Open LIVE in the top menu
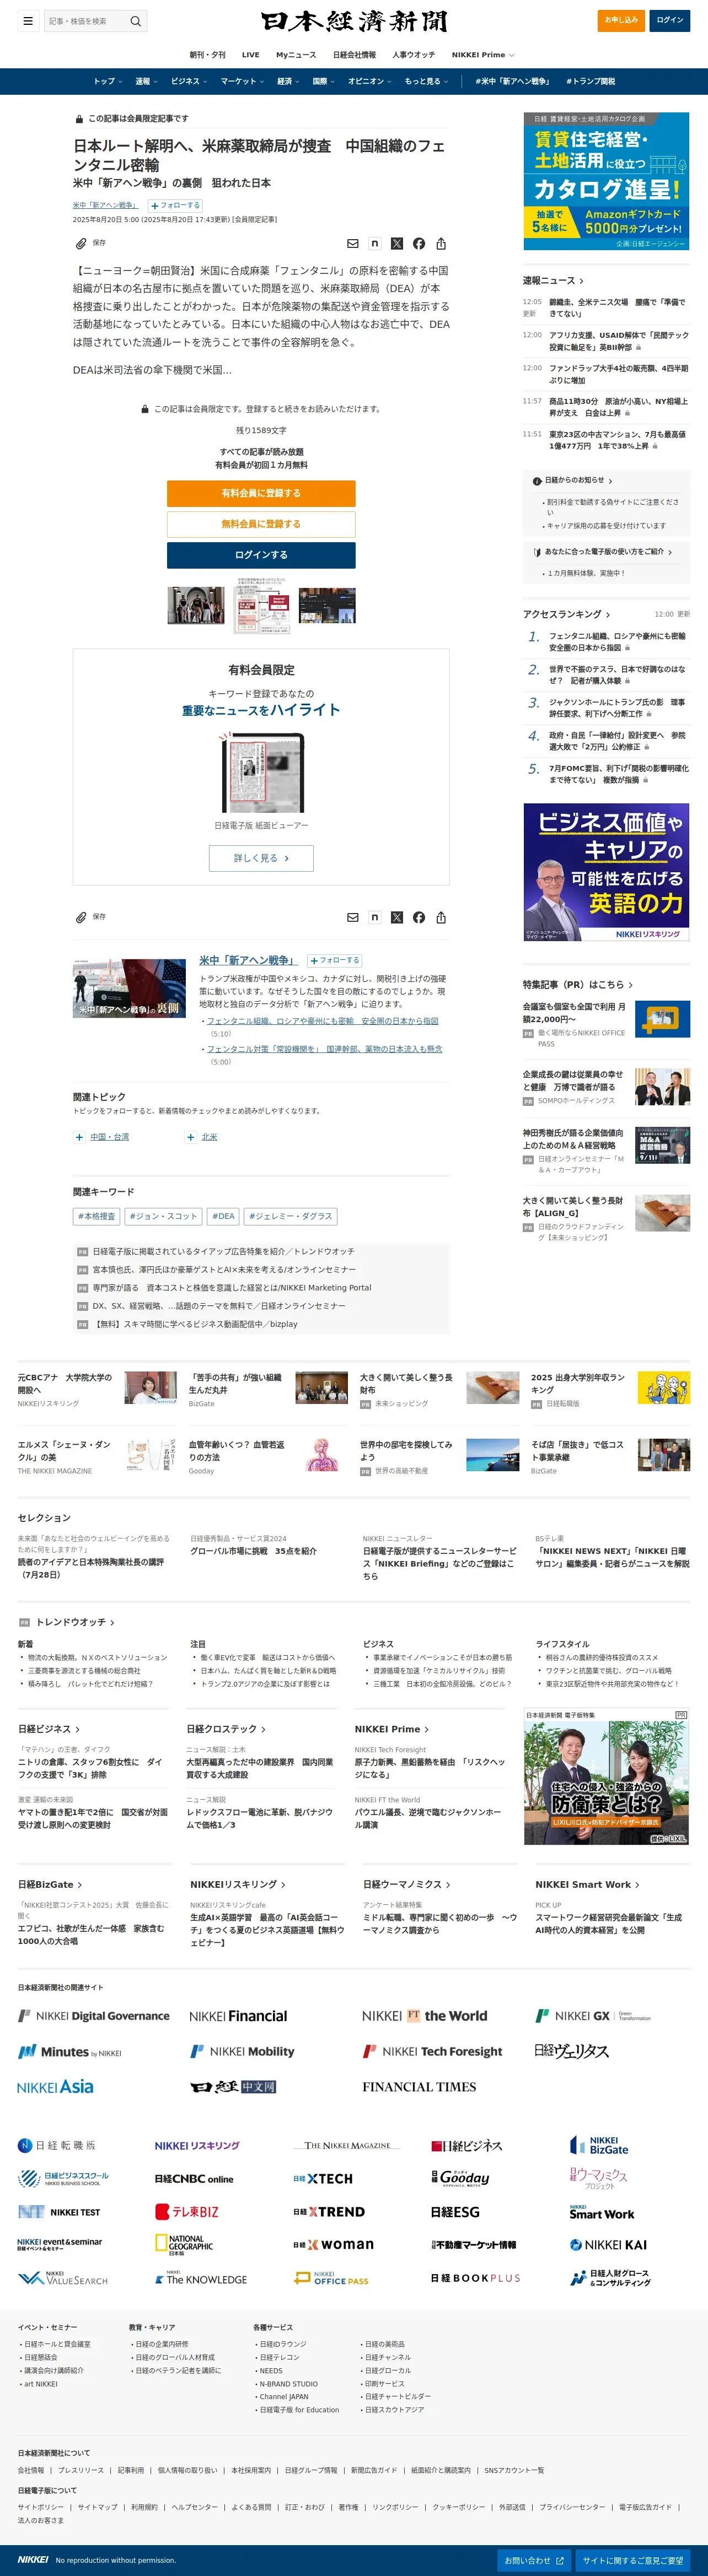This screenshot has width=708, height=2576. pos(251,55)
